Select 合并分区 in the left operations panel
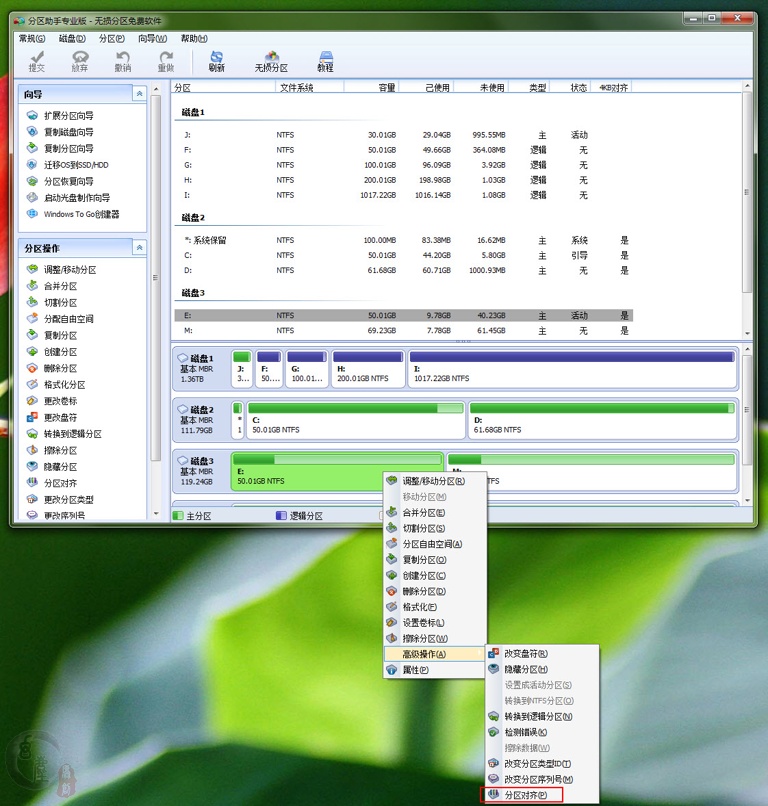The width and height of the screenshot is (768, 806). 60,286
